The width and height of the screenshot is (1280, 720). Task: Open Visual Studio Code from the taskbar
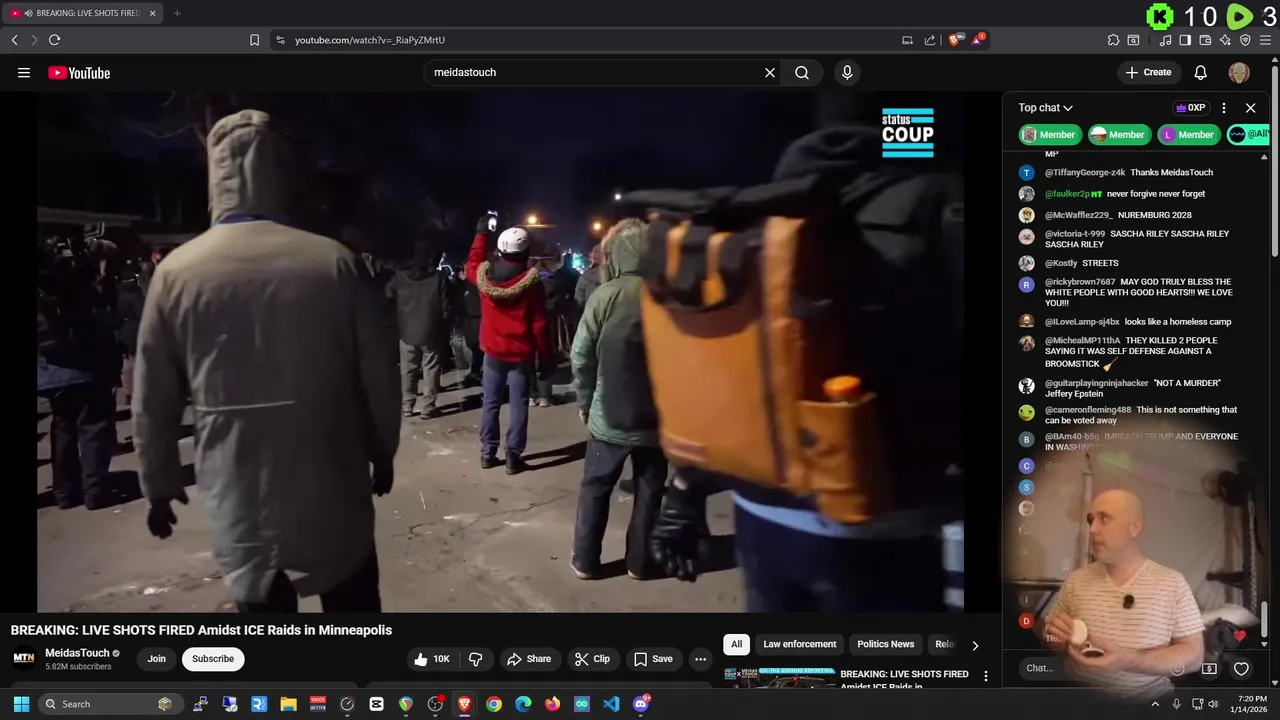[x=611, y=704]
